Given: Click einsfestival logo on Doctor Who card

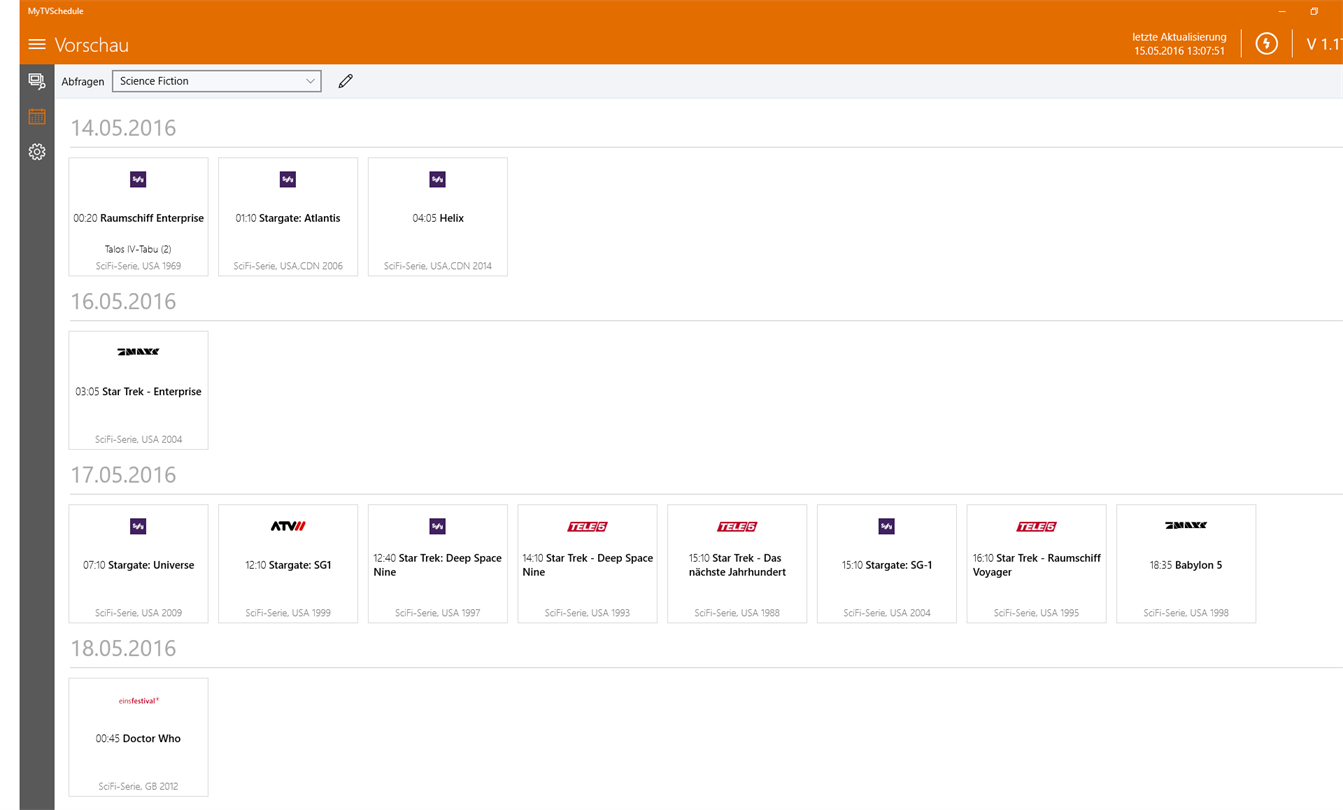Looking at the screenshot, I should (x=138, y=701).
